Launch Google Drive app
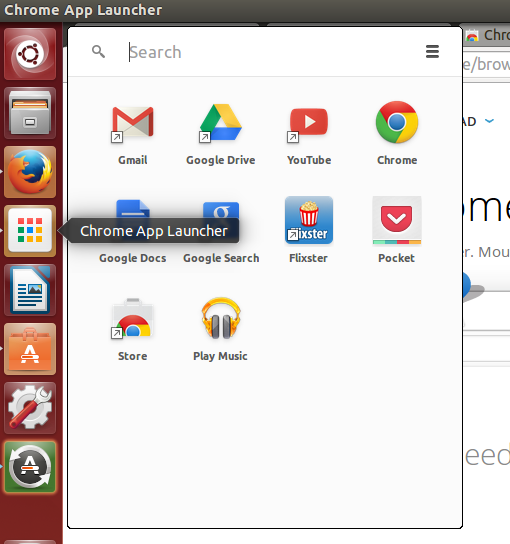This screenshot has width=510, height=544. (x=221, y=122)
